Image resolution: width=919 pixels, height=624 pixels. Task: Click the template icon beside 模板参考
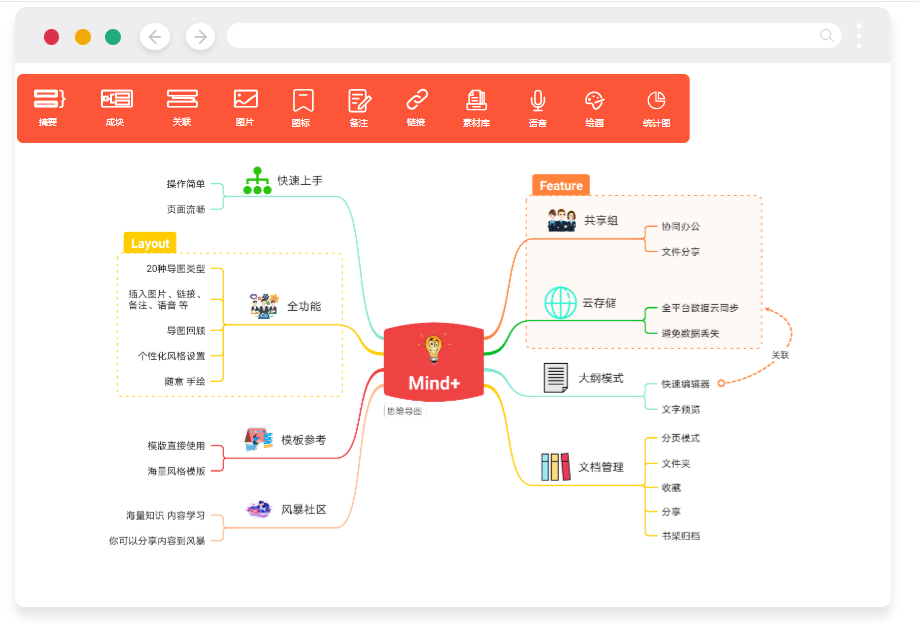[x=258, y=439]
